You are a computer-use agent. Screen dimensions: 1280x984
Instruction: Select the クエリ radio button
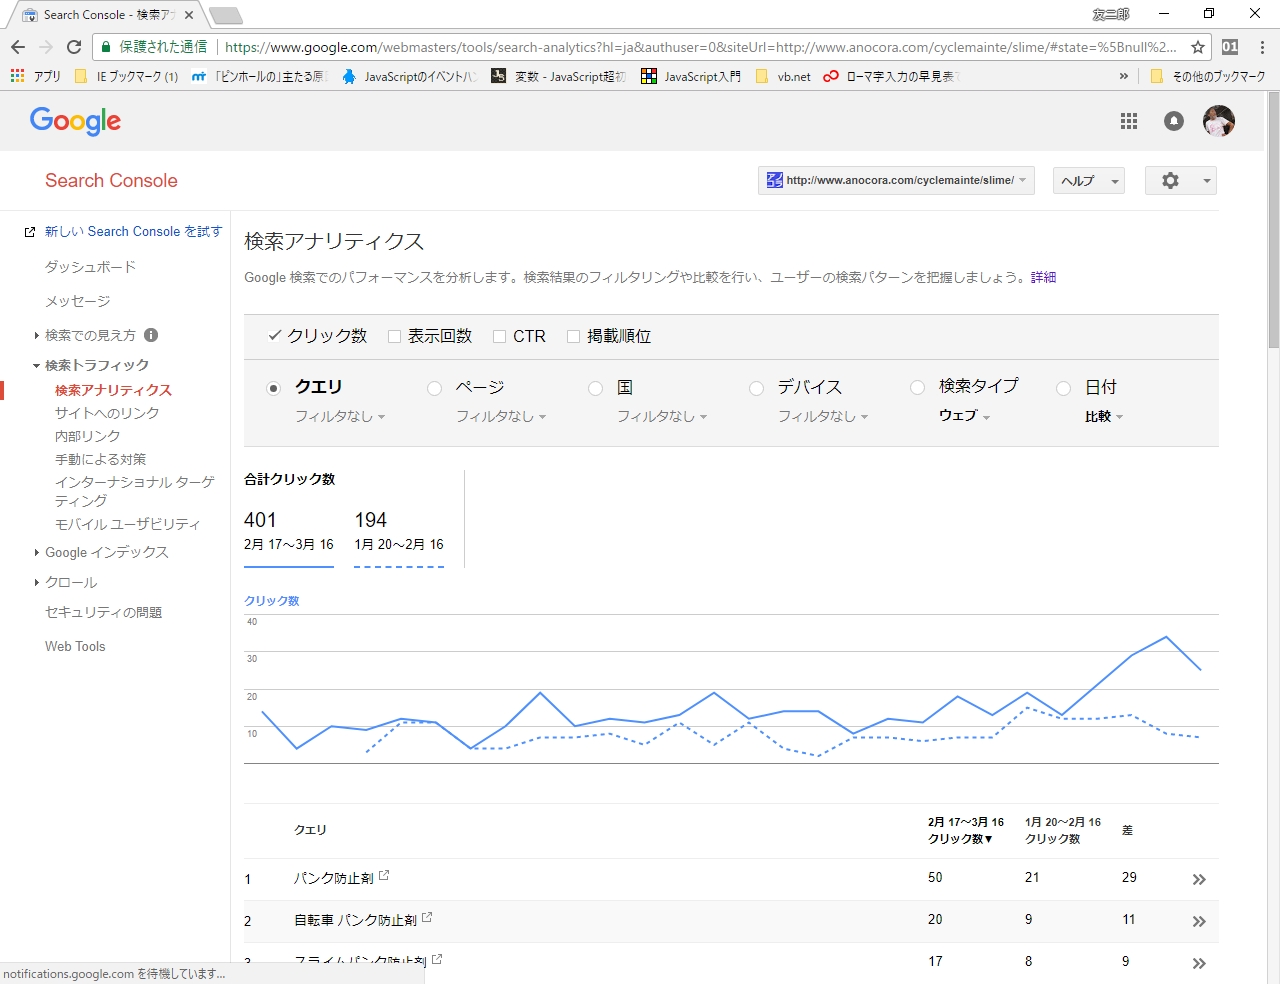point(273,388)
